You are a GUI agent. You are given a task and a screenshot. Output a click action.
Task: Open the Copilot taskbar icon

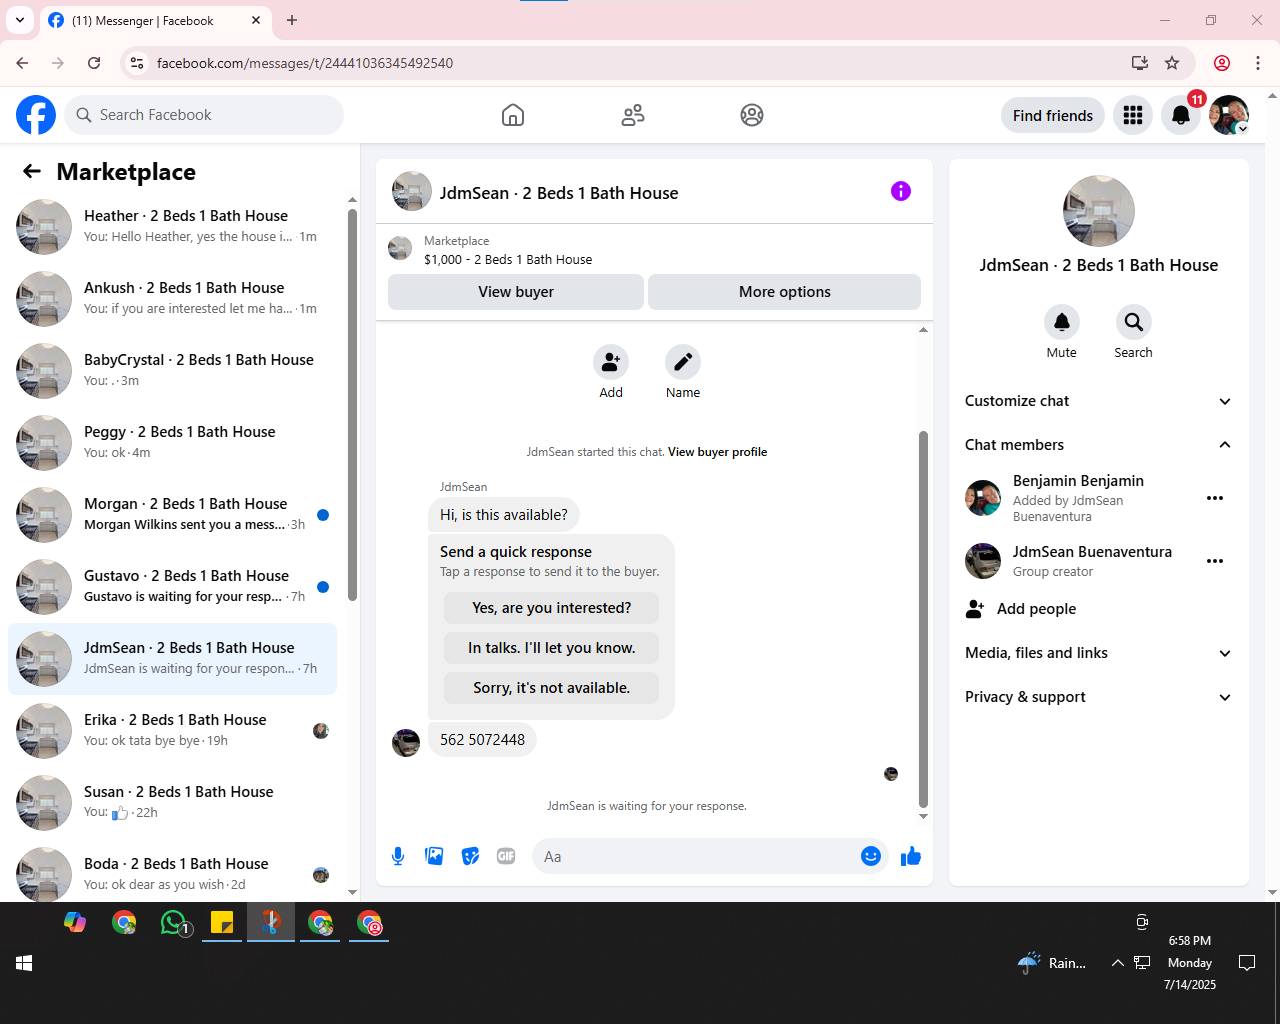point(75,922)
